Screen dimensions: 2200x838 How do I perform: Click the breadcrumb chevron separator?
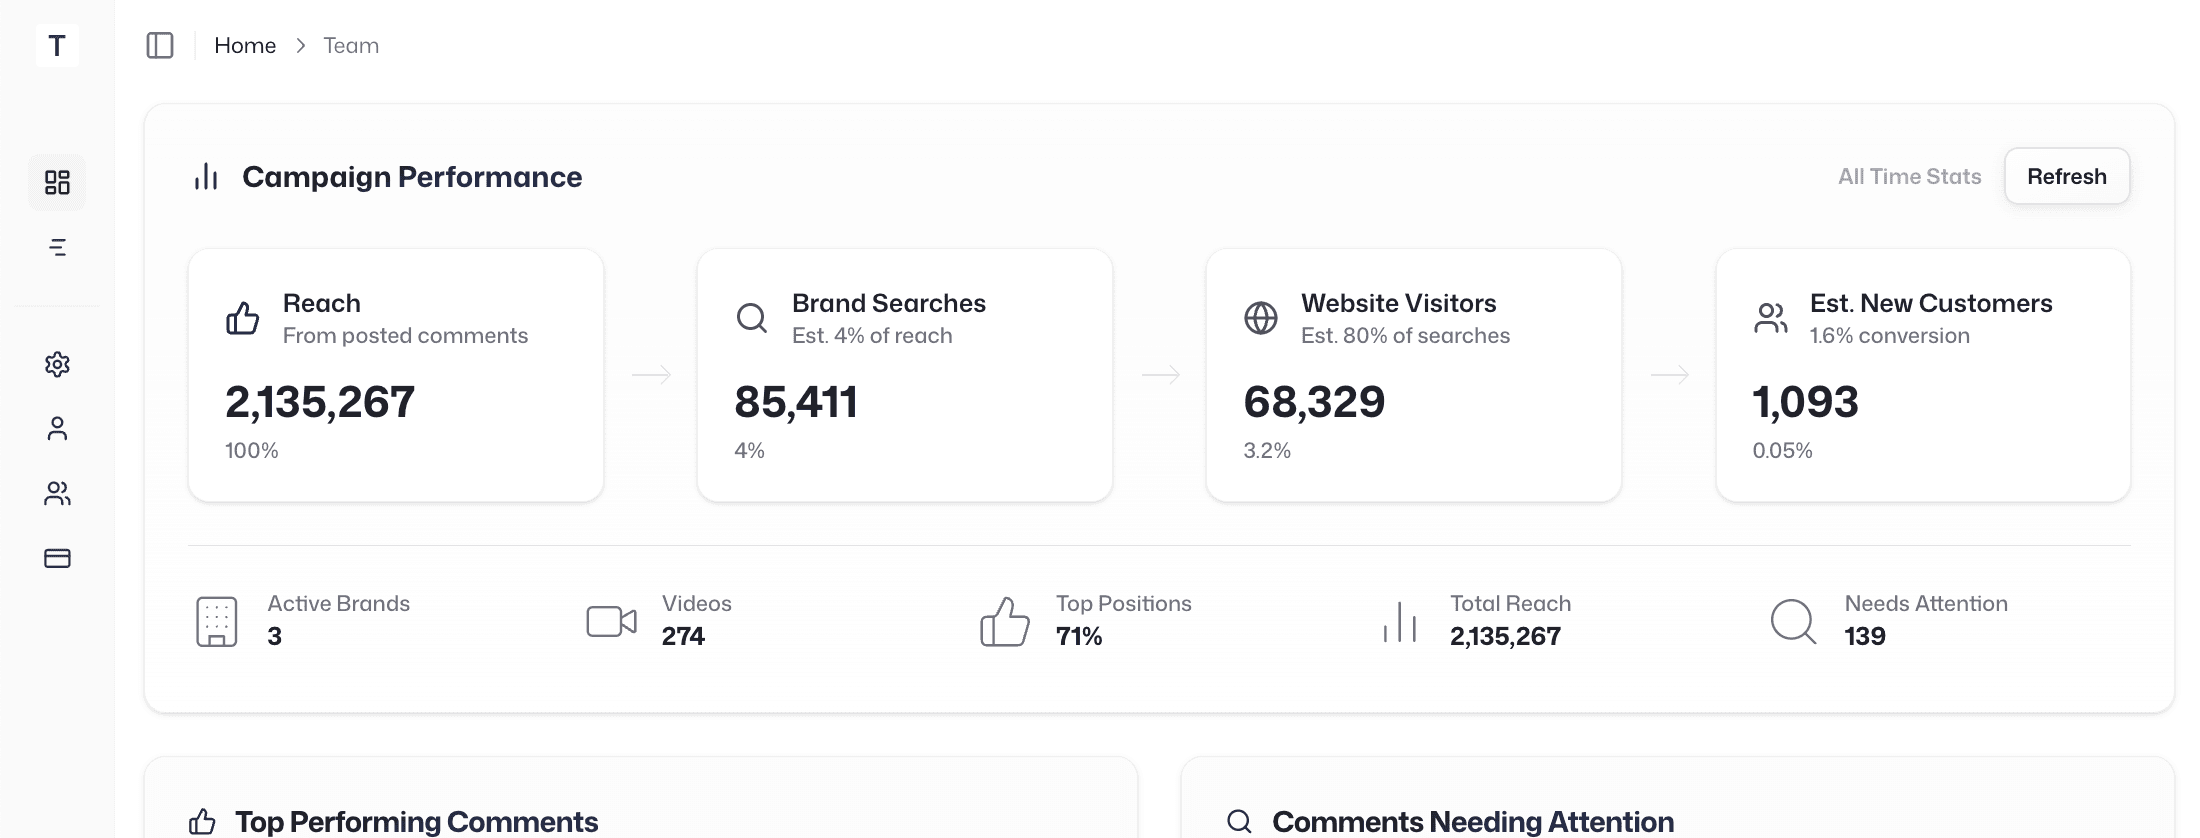coord(300,45)
